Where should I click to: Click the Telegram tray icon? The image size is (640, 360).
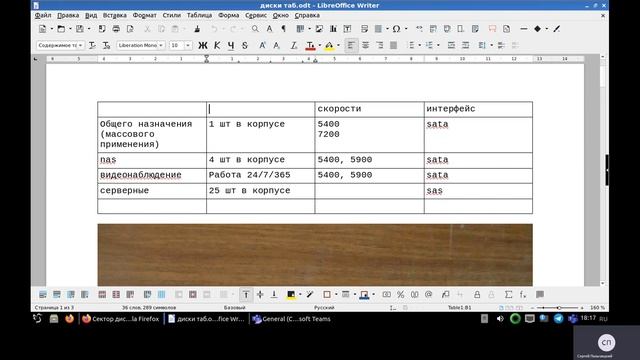coord(558,319)
